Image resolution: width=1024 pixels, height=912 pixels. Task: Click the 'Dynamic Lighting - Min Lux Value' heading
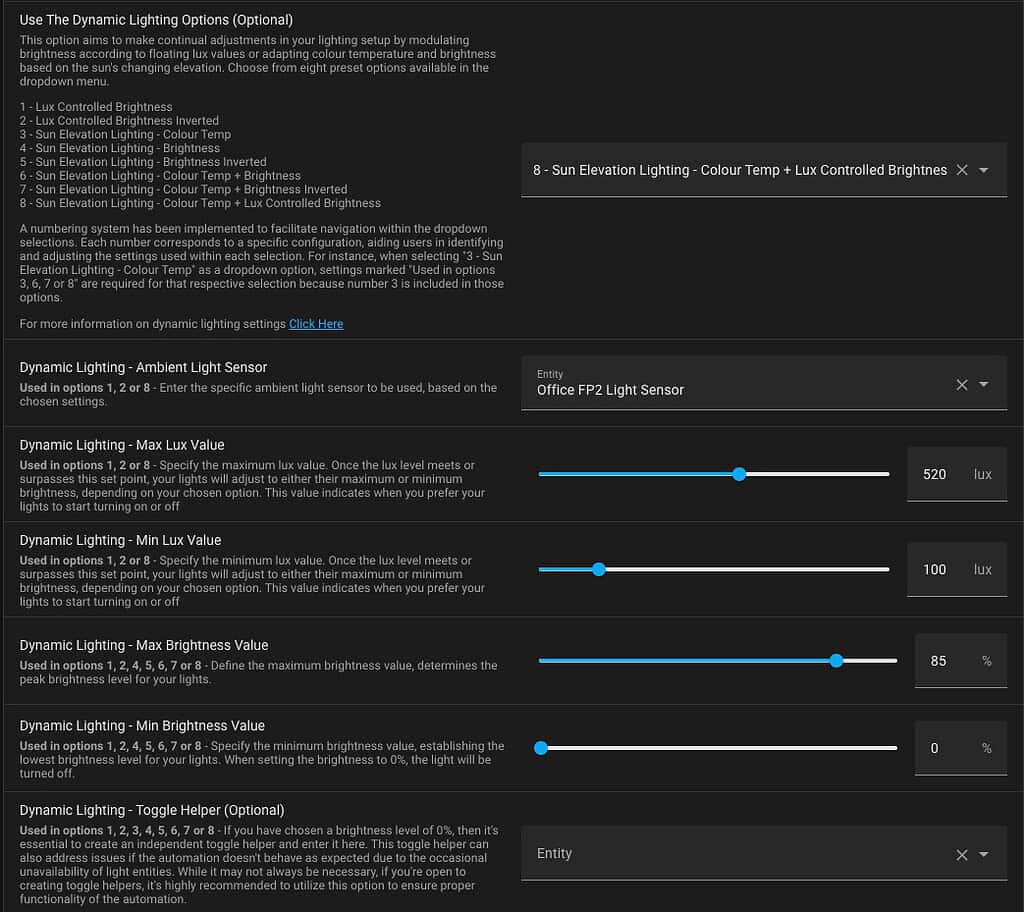pyautogui.click(x=120, y=540)
